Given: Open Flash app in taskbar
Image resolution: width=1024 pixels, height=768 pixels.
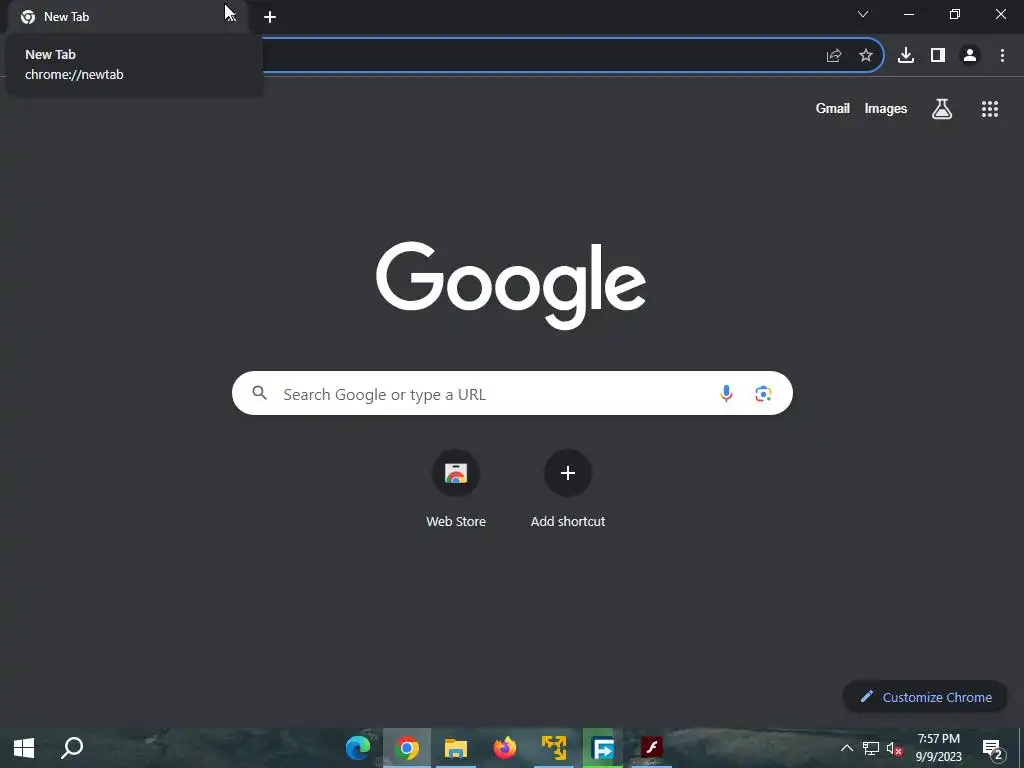Looking at the screenshot, I should click(652, 748).
